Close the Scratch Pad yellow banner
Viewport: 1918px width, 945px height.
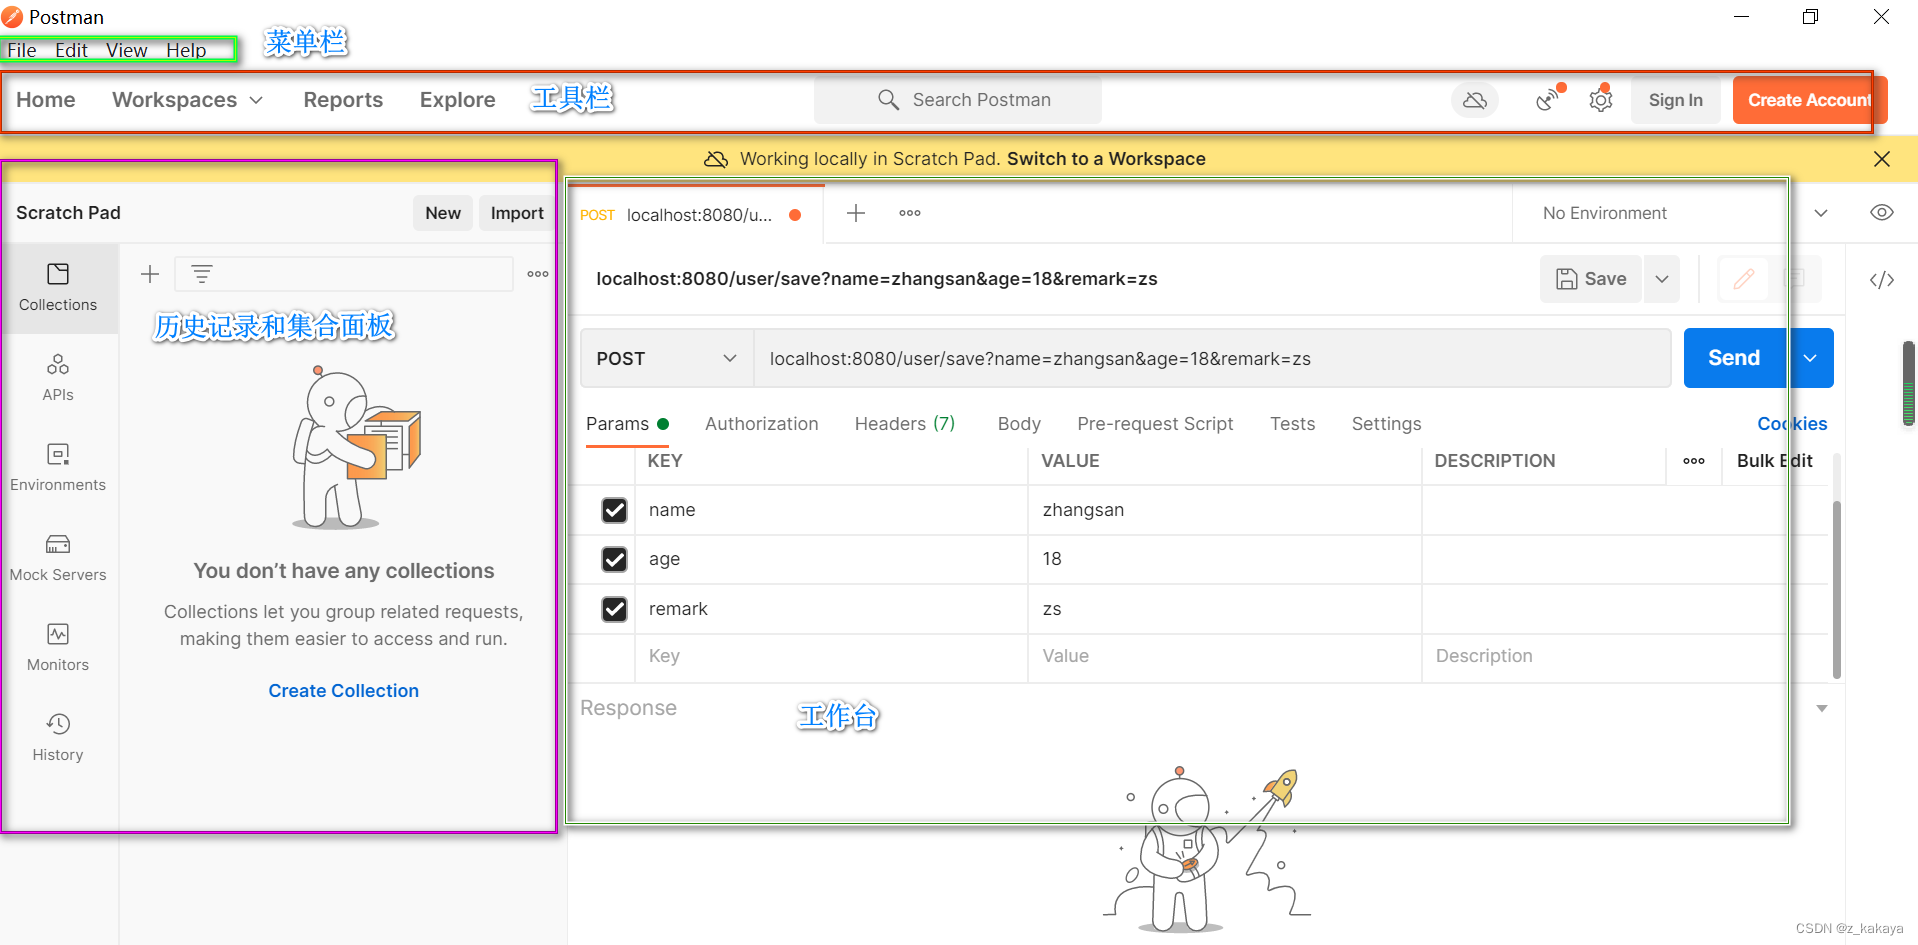1882,159
